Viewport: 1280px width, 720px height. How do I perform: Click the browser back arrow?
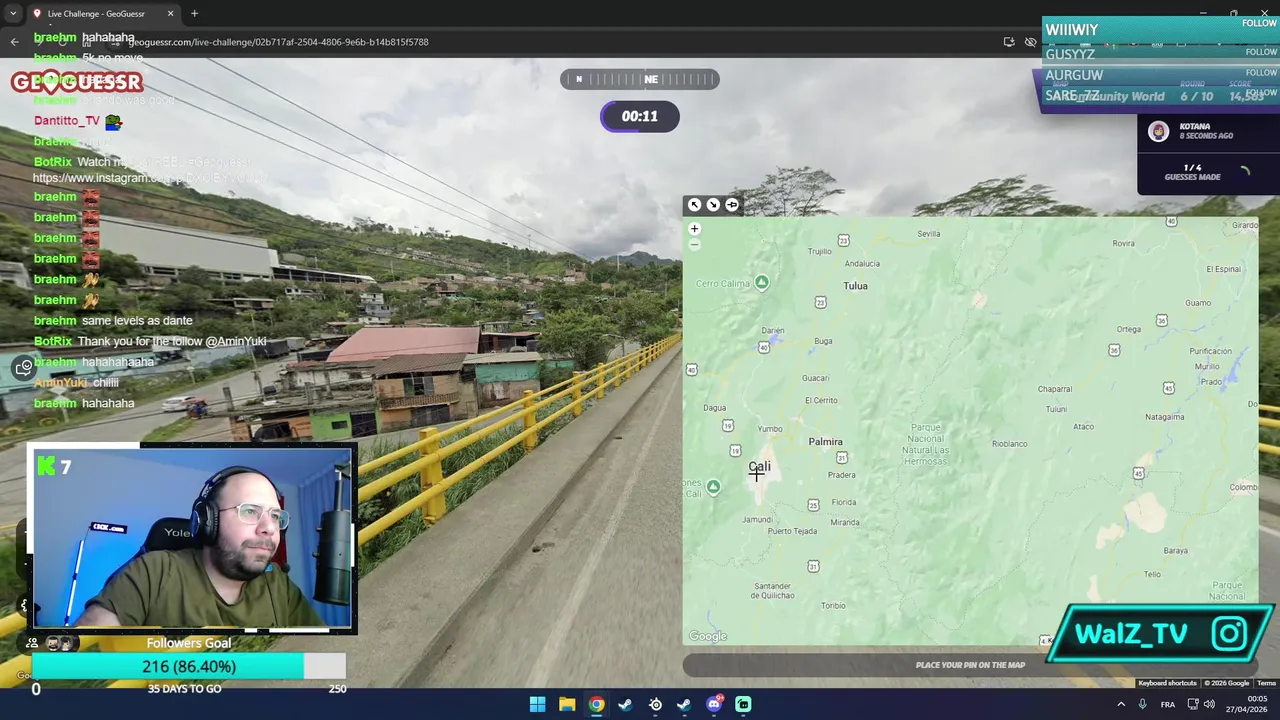pyautogui.click(x=14, y=42)
